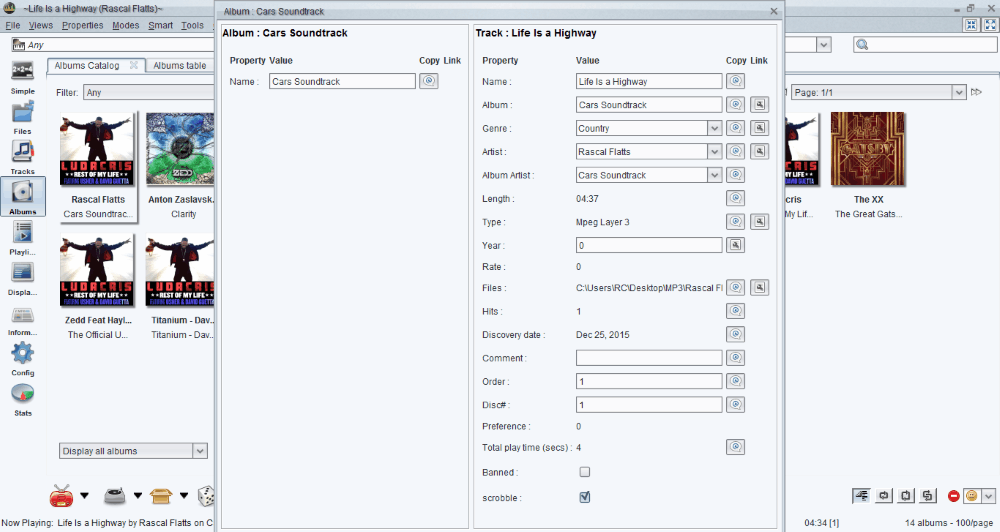
Task: Click the Link icon in the Artist row
Action: click(x=760, y=151)
